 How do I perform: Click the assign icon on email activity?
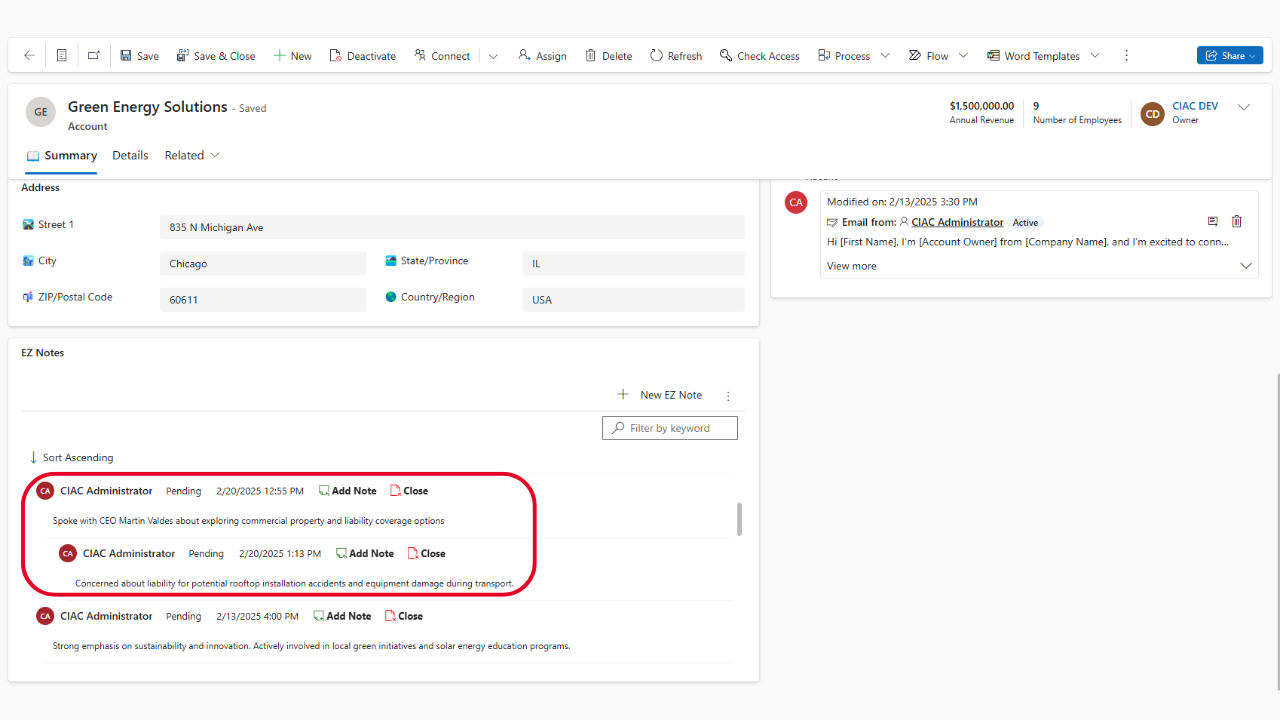[x=1213, y=222]
